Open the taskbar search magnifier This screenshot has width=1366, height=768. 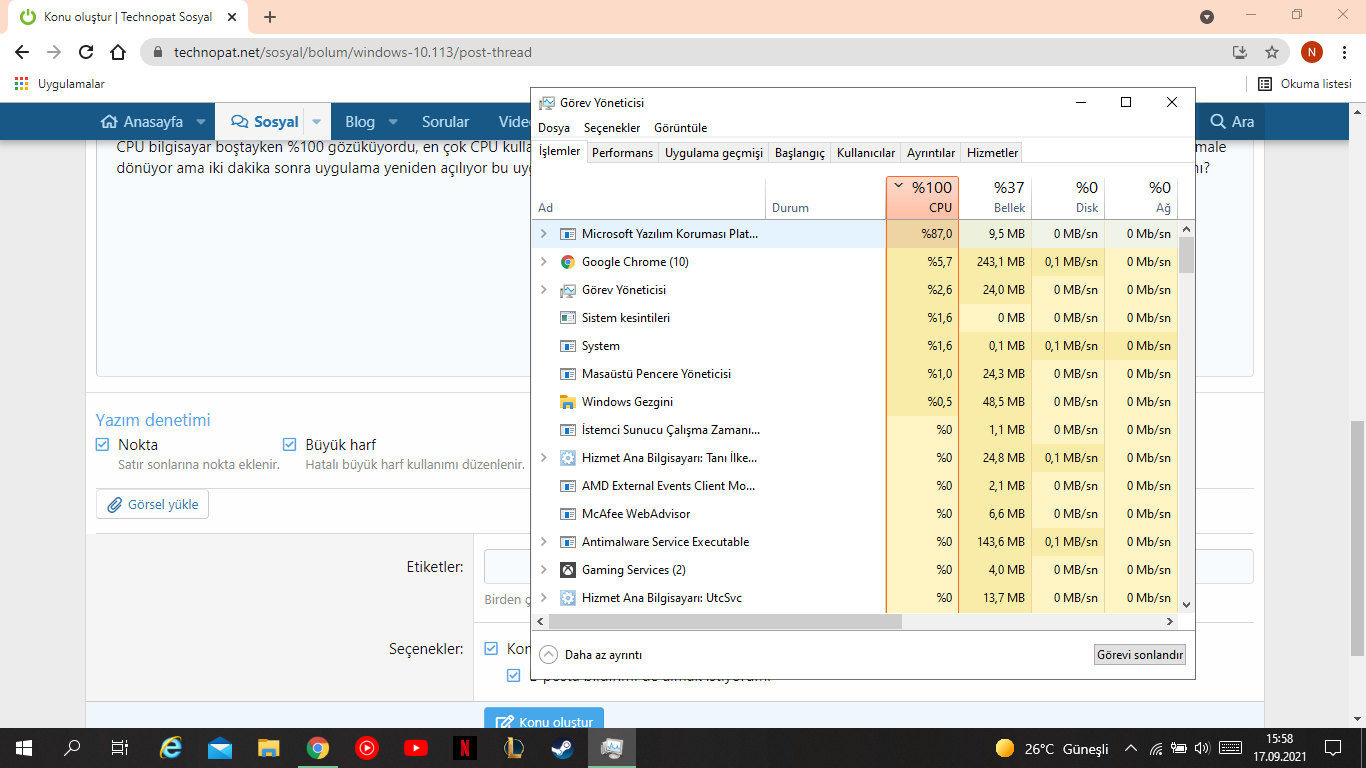point(72,747)
